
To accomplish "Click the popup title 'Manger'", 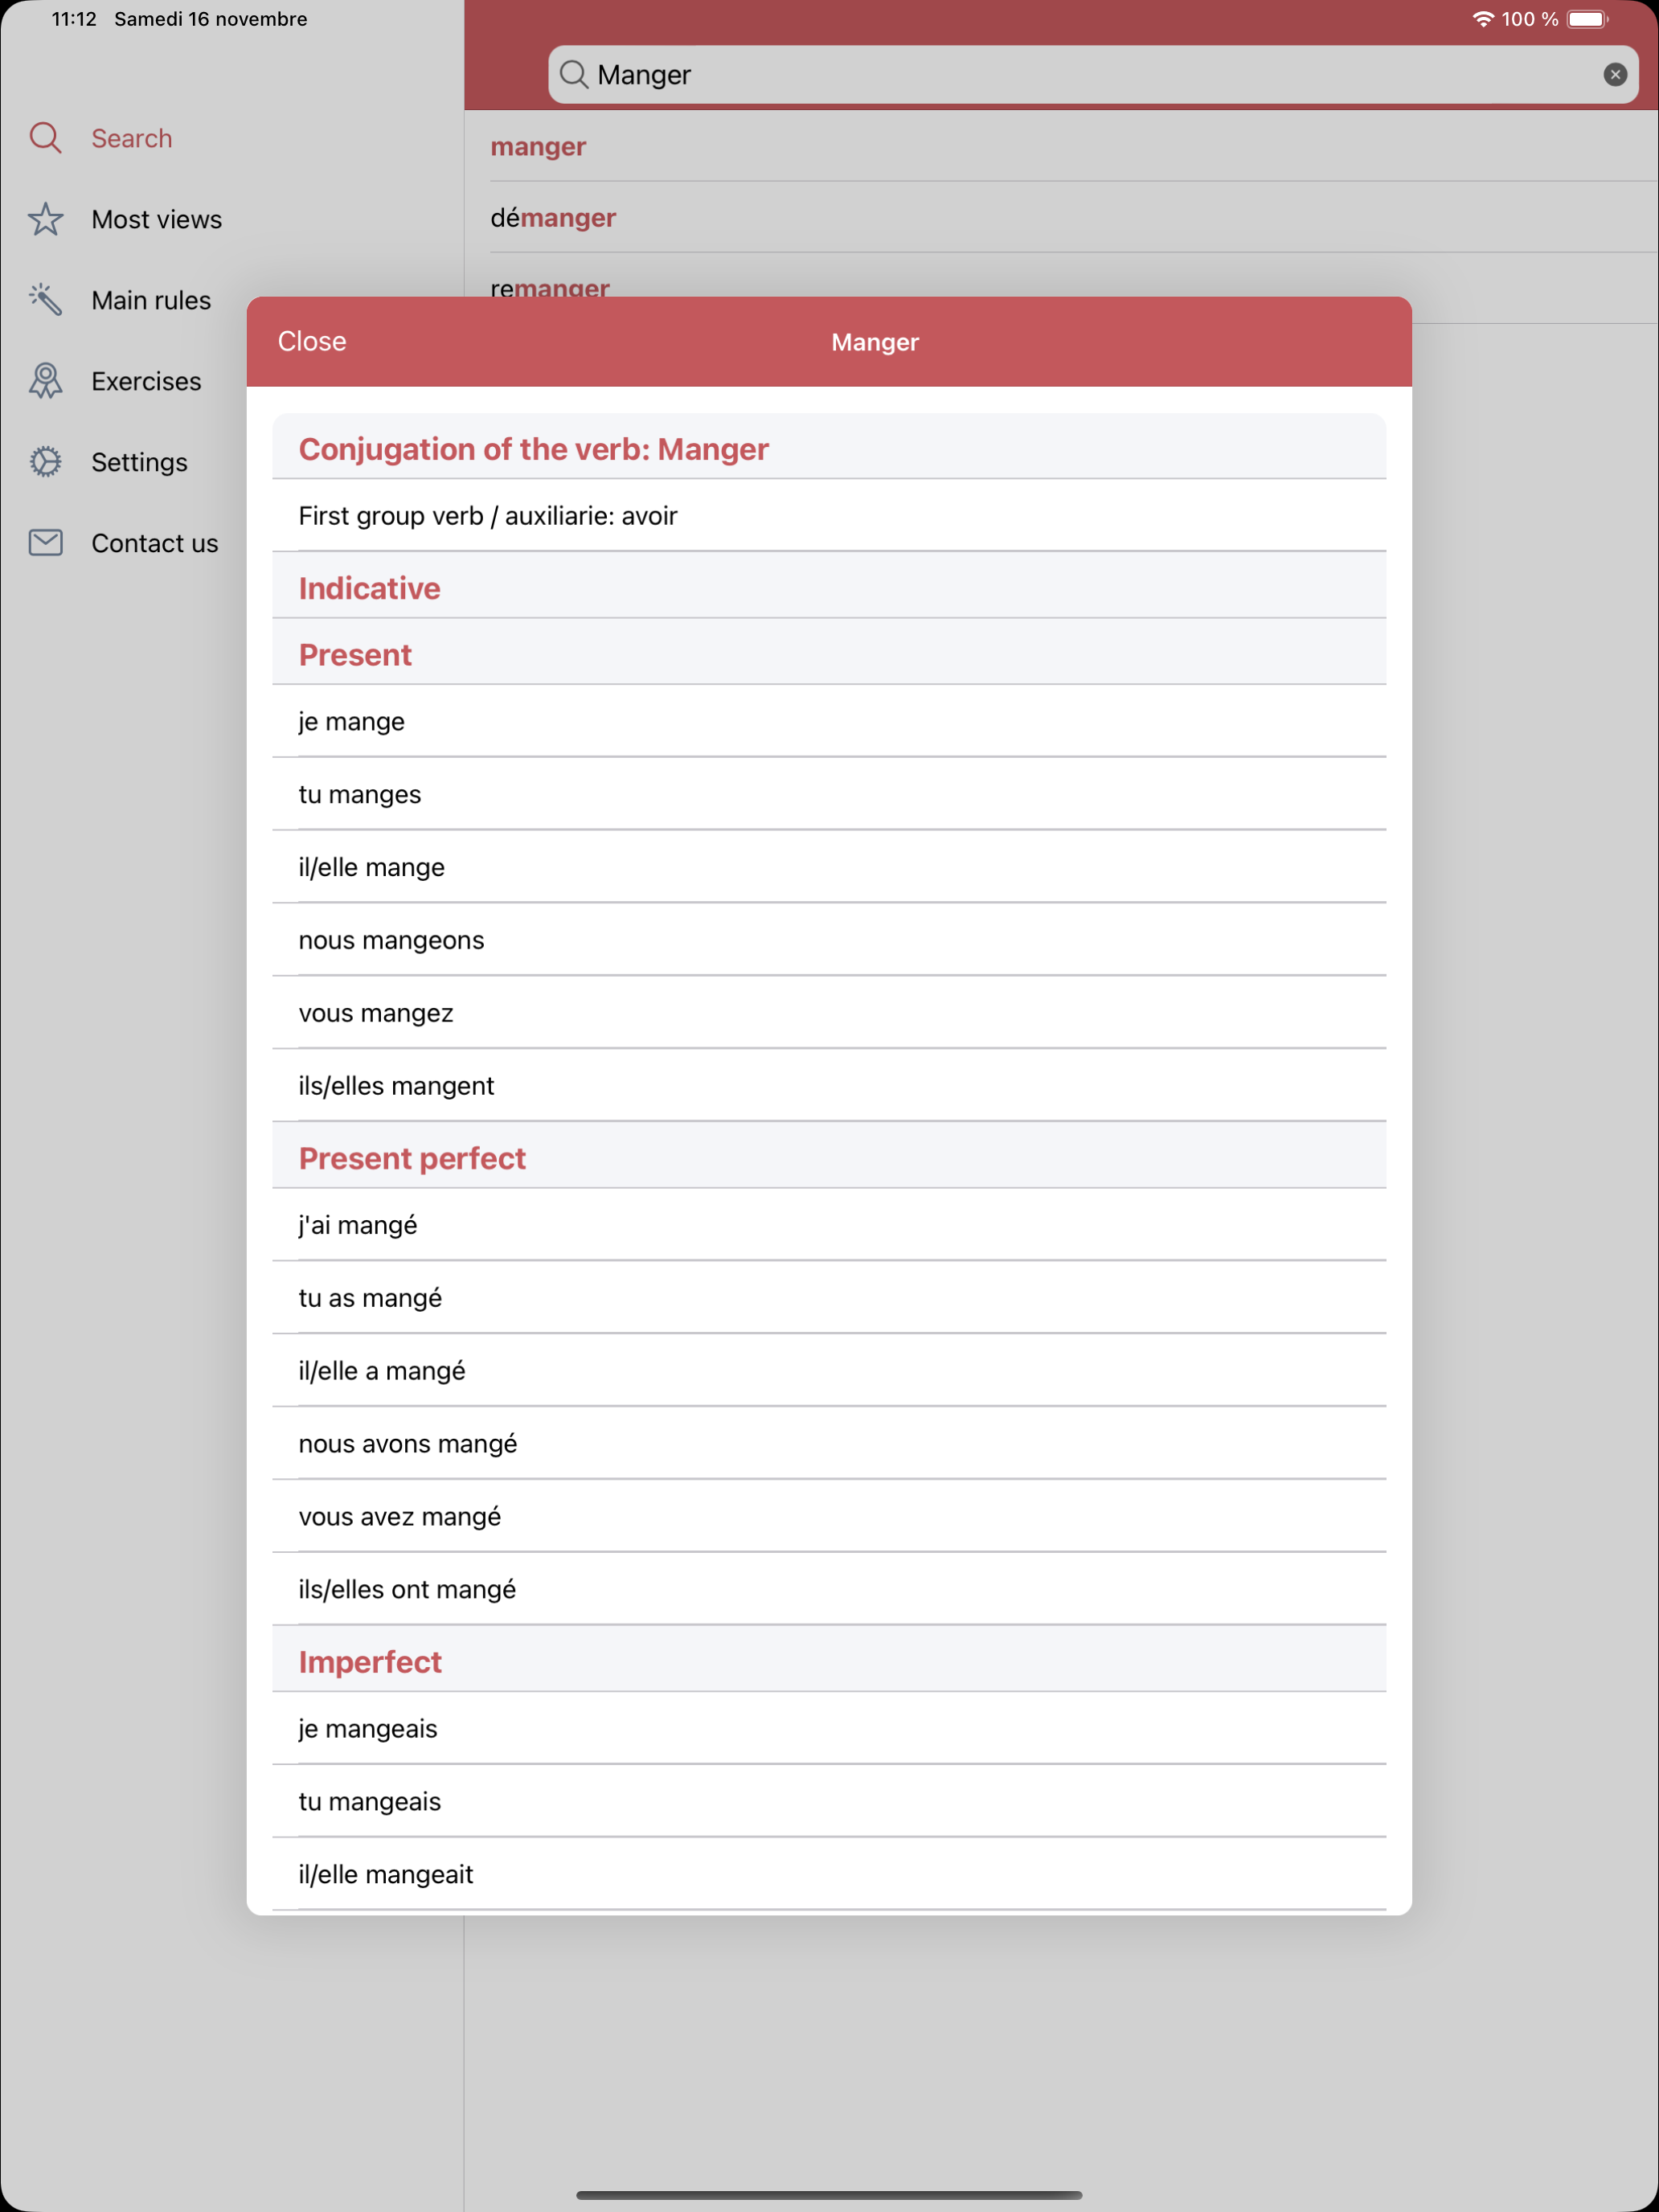I will (x=875, y=342).
